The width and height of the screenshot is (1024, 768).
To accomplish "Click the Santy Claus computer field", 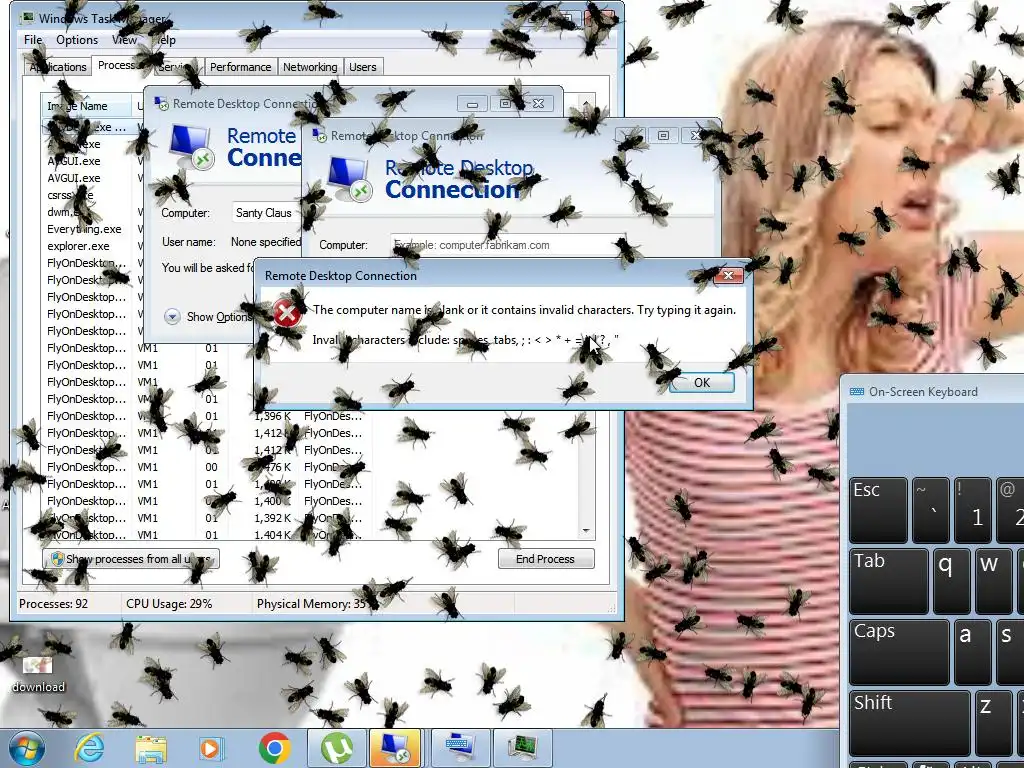I will pyautogui.click(x=266, y=213).
